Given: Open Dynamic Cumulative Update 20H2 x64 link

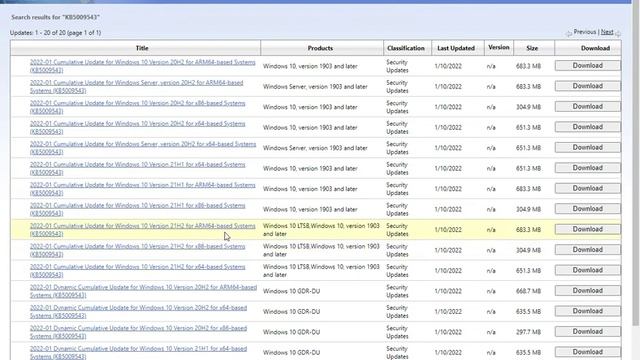Looking at the screenshot, I should click(x=138, y=311).
